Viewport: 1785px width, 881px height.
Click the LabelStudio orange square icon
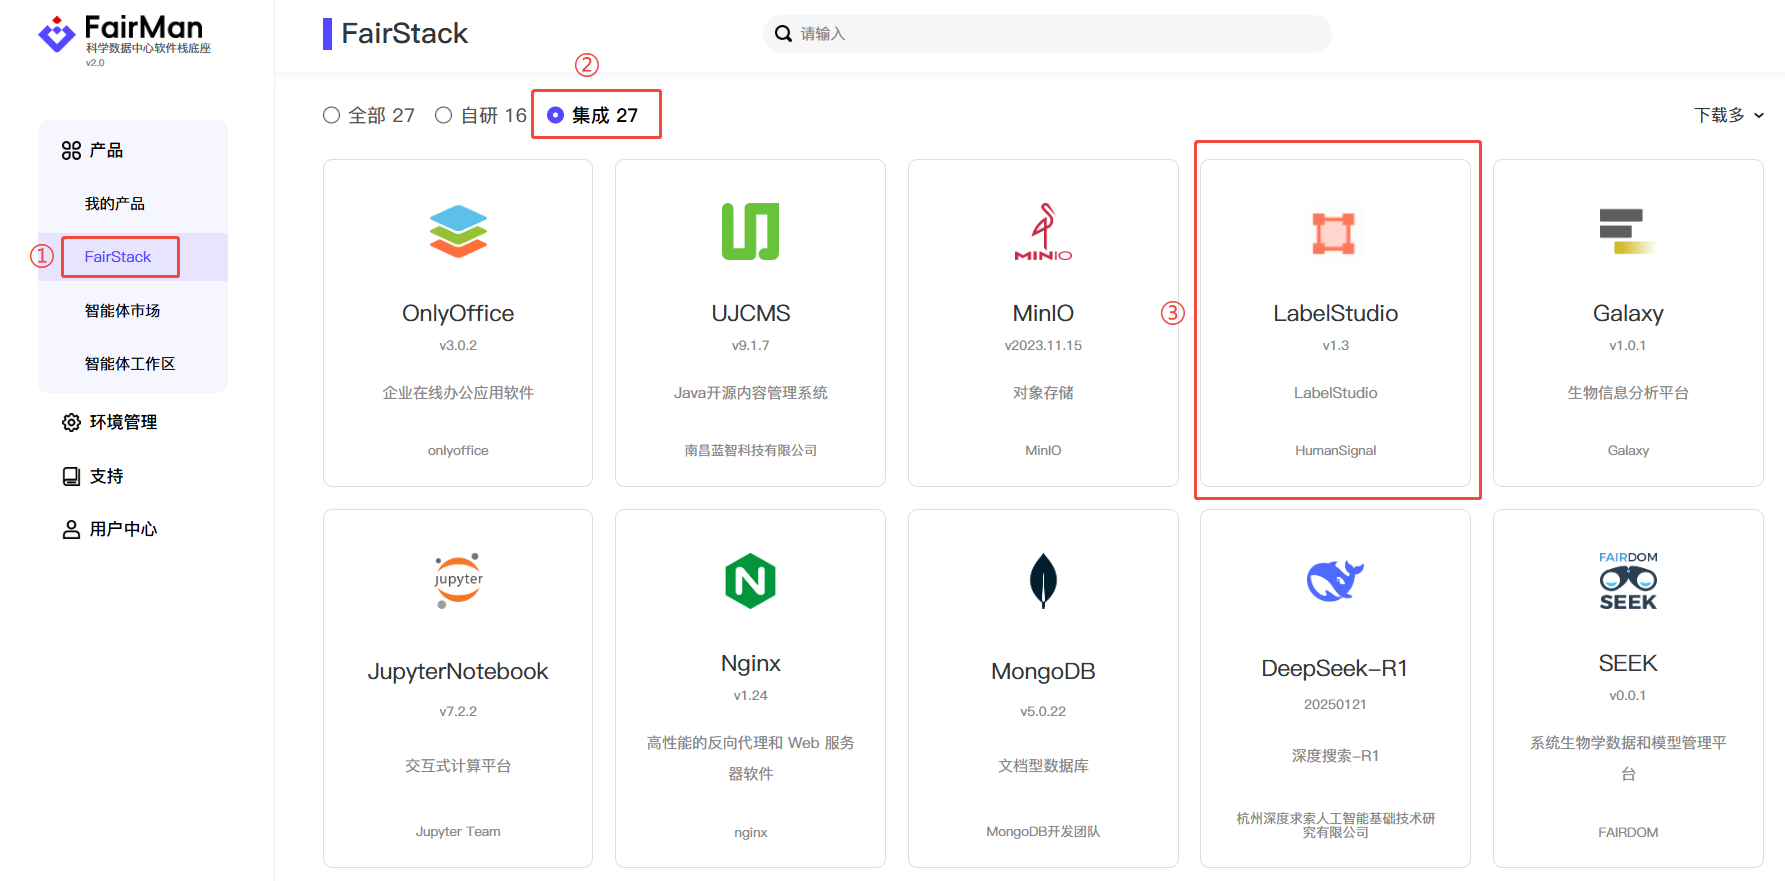[x=1334, y=233]
